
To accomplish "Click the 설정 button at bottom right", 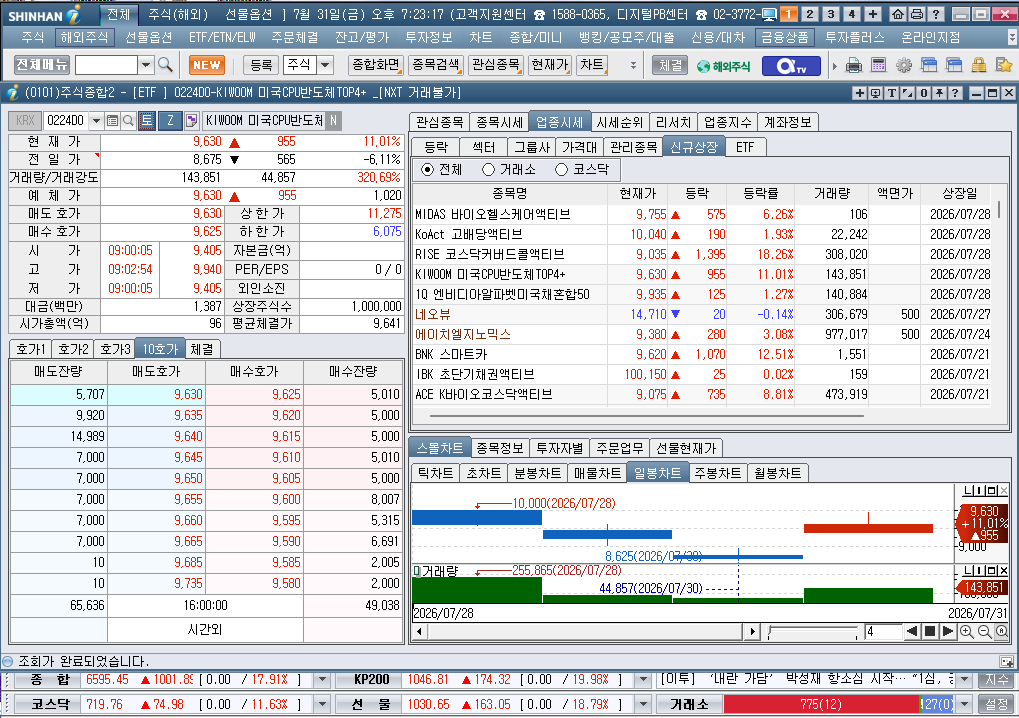I will pos(996,704).
